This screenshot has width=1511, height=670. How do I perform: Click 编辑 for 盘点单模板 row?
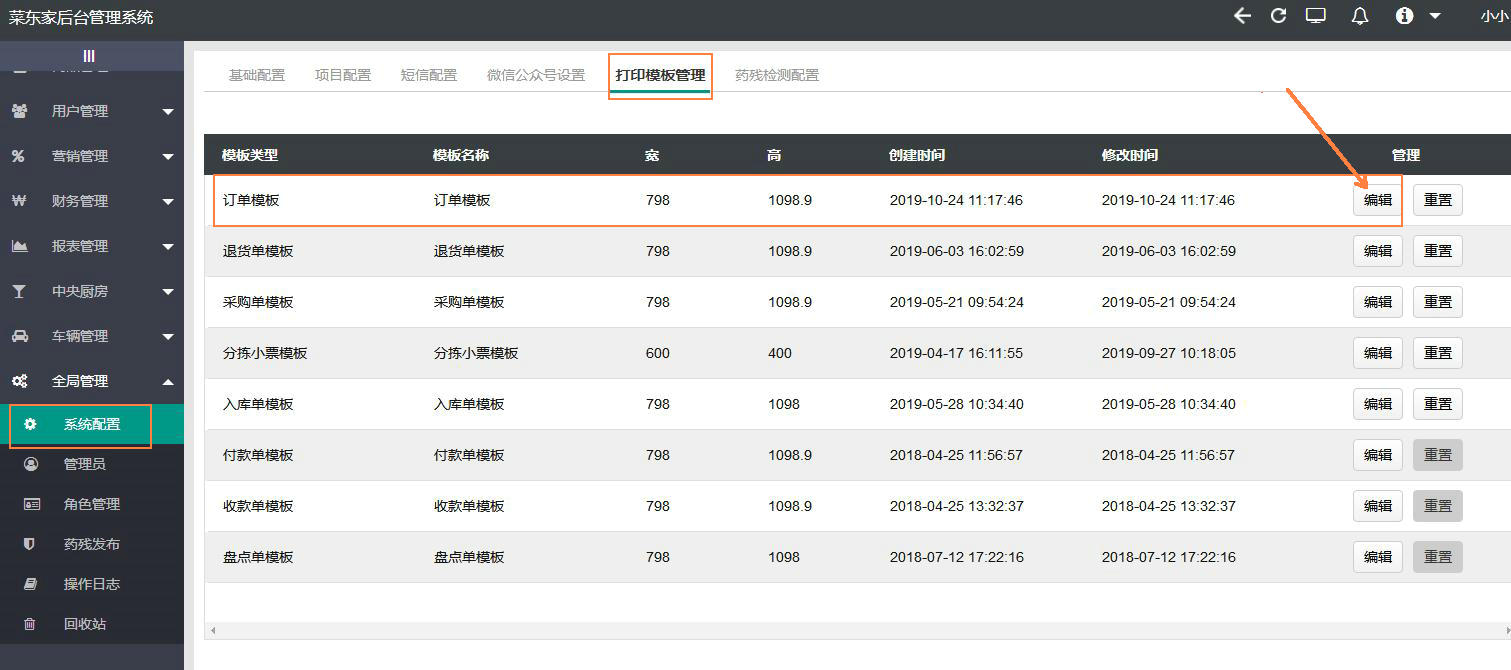coord(1377,557)
